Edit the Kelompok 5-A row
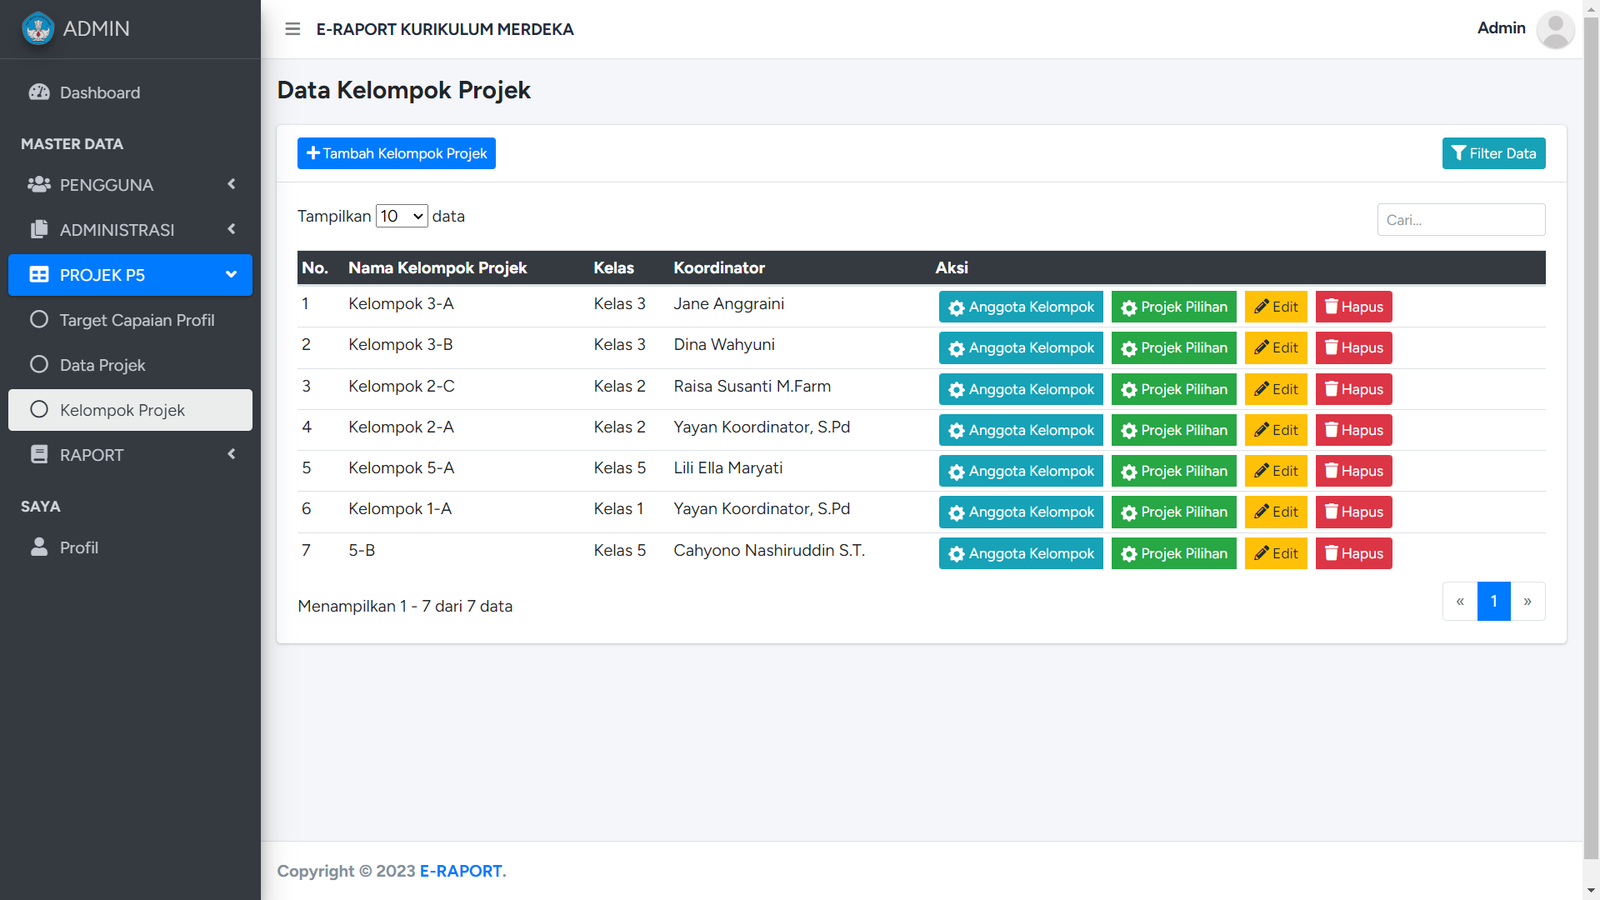1600x900 pixels. [x=1275, y=471]
